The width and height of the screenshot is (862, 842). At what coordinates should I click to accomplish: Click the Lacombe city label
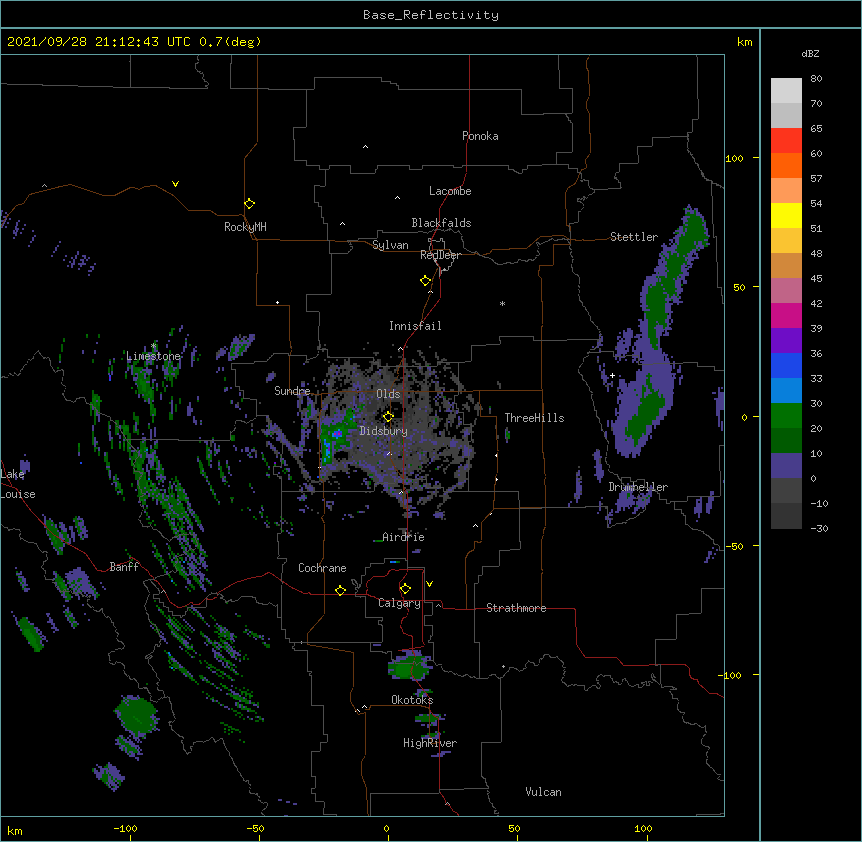click(450, 191)
